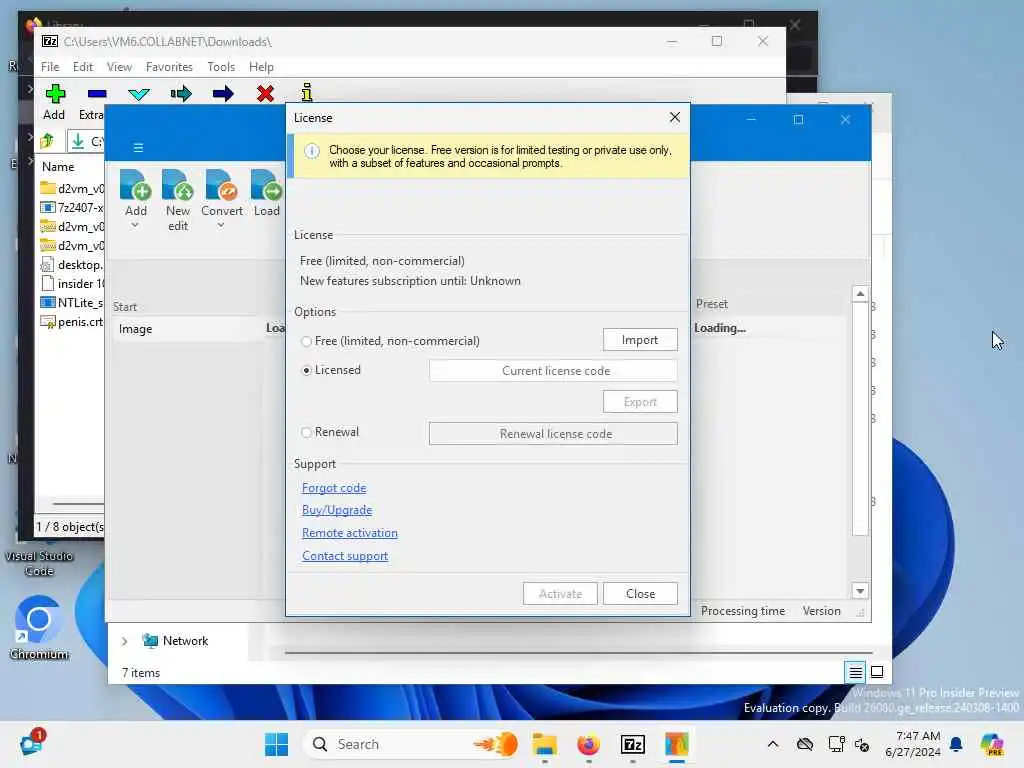Click NTLite New edit icon
This screenshot has width=1024, height=768.
pos(178,185)
